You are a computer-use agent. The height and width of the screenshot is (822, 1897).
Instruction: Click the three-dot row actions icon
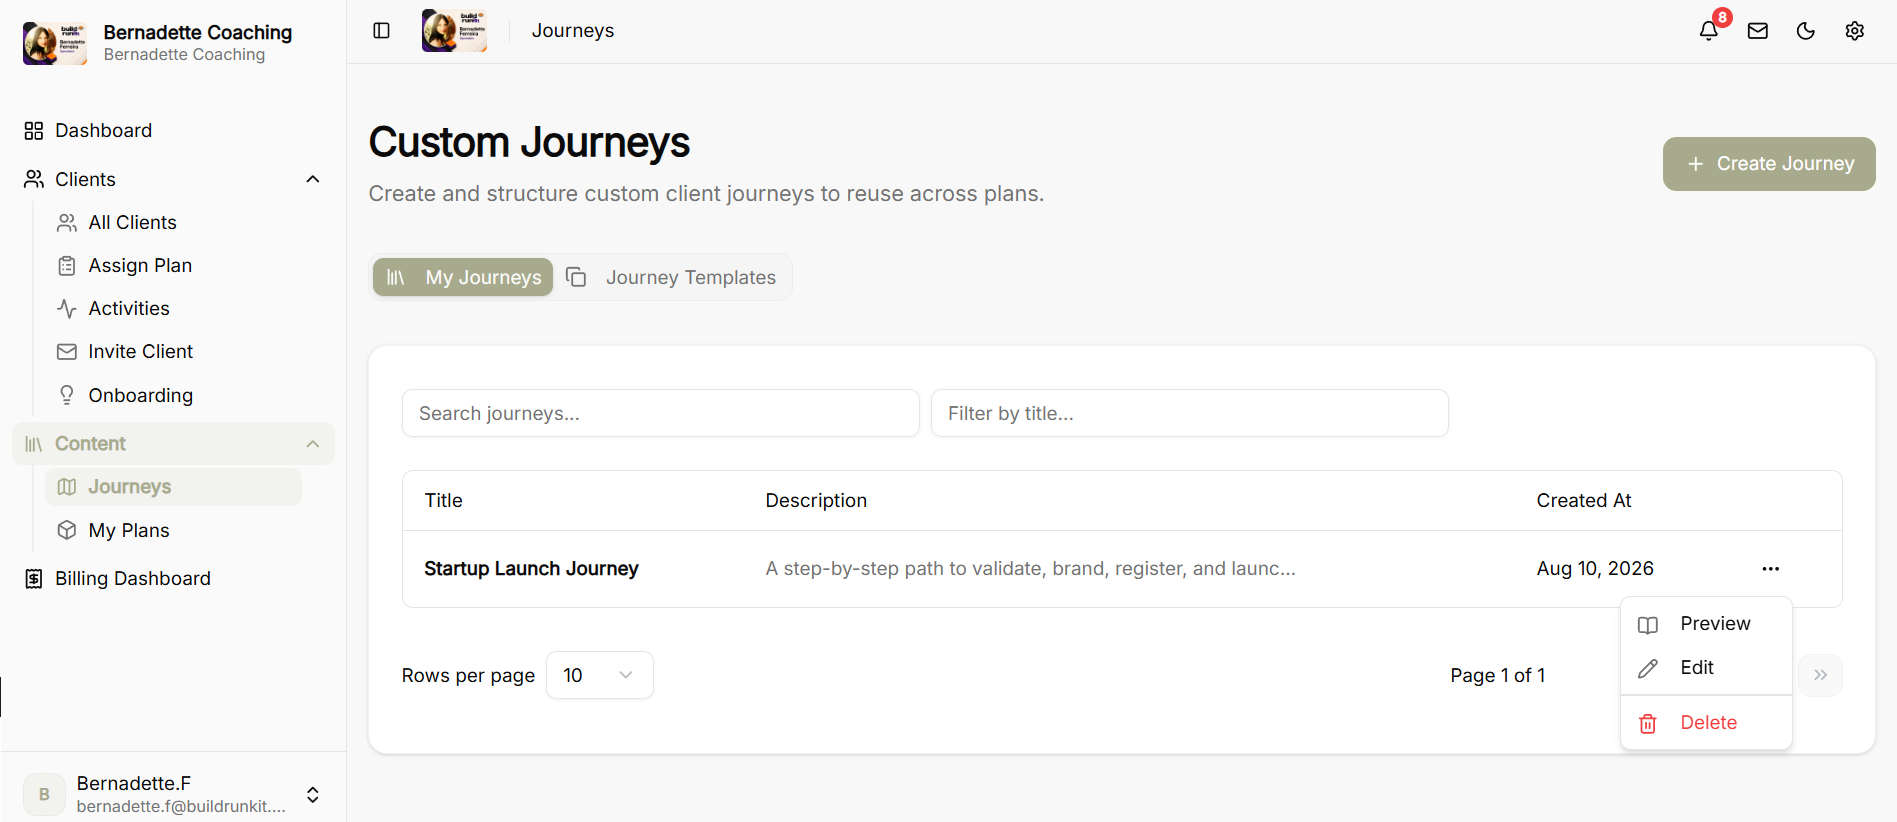[1771, 569]
